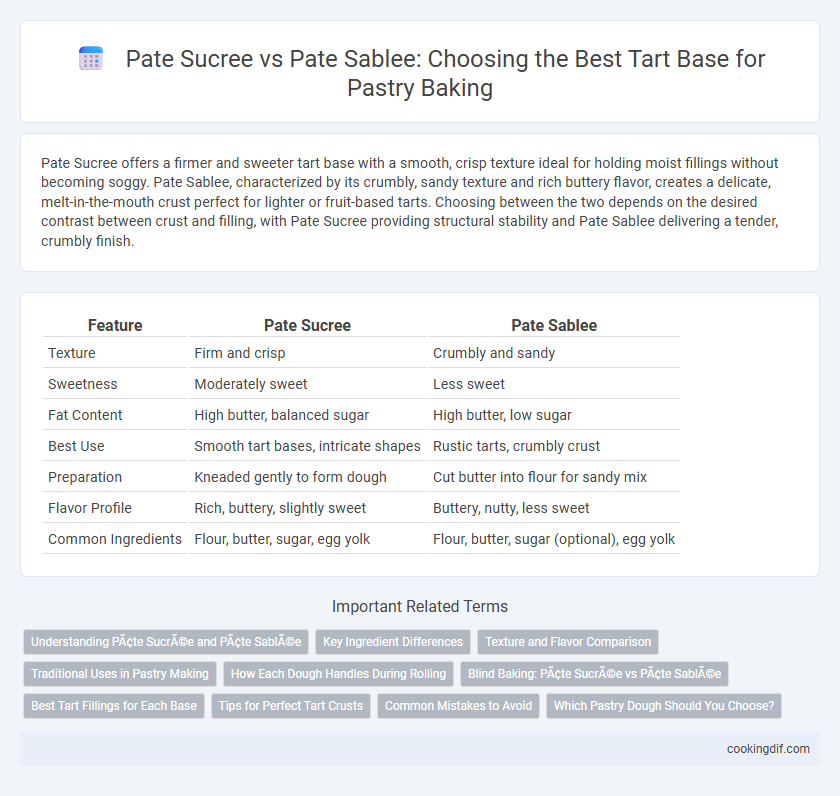Screen dimensions: 840x796
Task: Open 'How Each Dough Handles During Rolling' tag
Action: (x=339, y=674)
